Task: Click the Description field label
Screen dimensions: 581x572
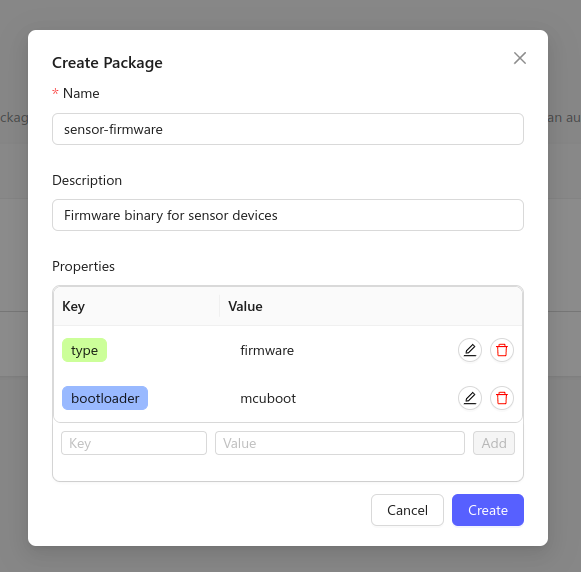Action: pos(87,180)
